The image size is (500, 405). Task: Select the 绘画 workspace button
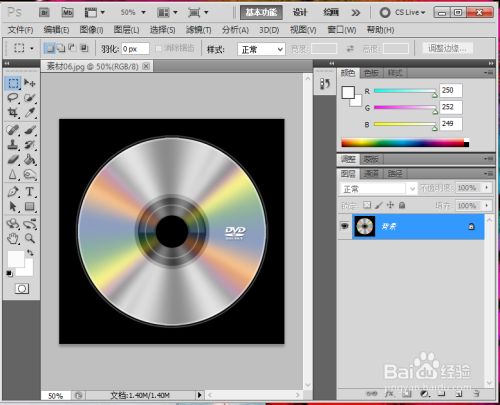(x=331, y=13)
